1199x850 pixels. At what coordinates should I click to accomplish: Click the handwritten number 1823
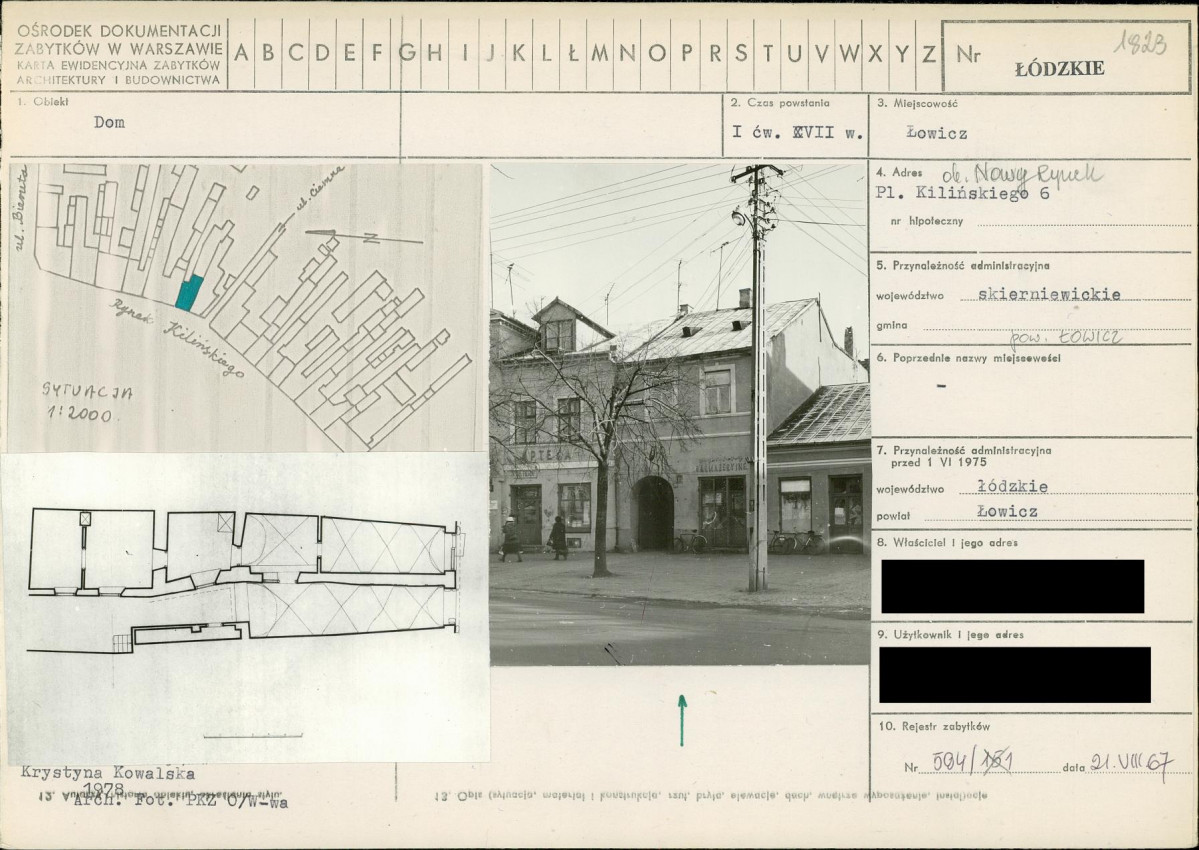click(1140, 44)
